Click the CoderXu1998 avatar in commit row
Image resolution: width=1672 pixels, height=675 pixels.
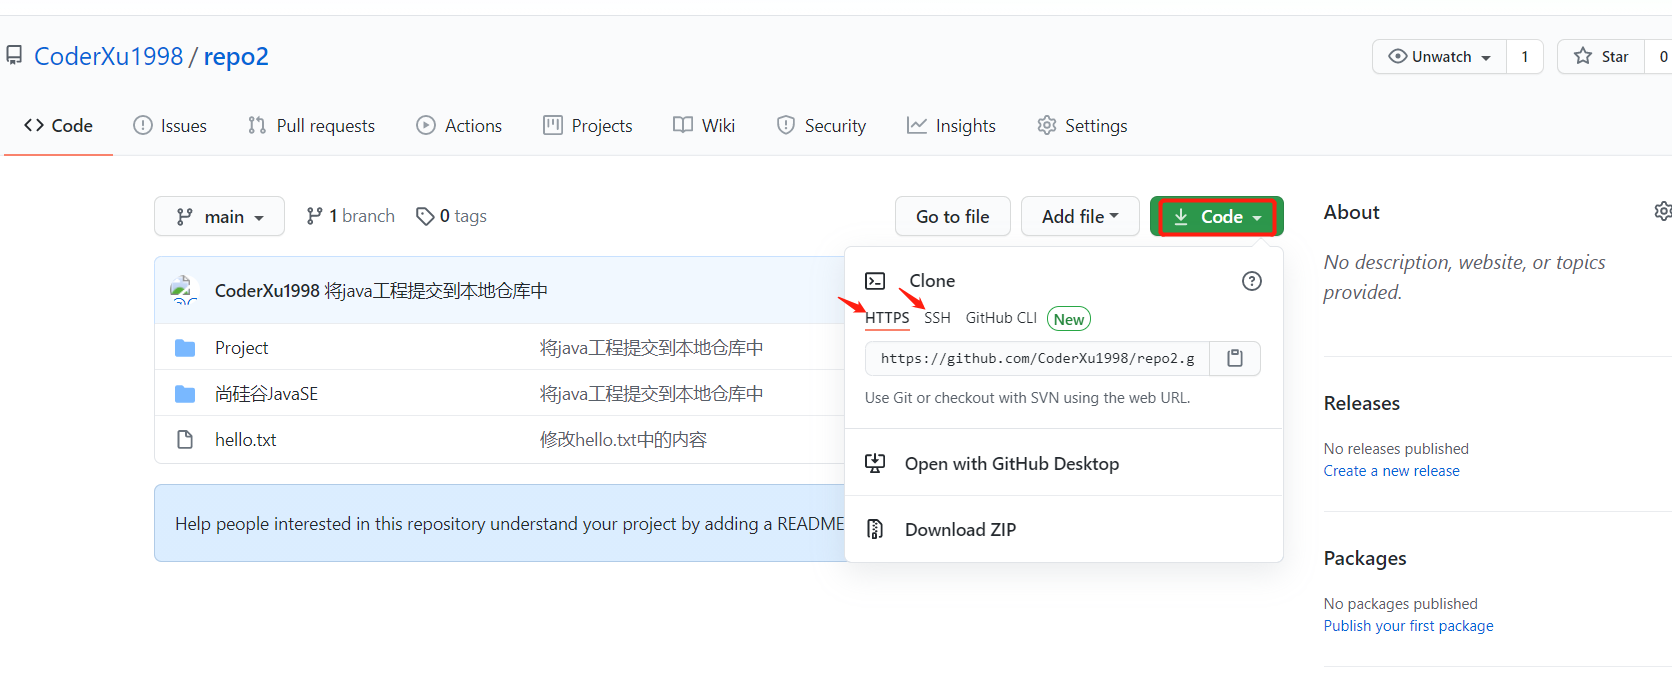(x=185, y=290)
